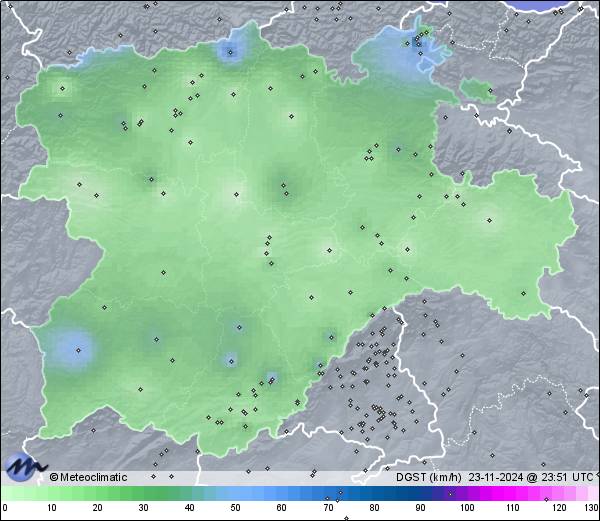Click scale label 60
This screenshot has height=521, width=600.
(282, 508)
